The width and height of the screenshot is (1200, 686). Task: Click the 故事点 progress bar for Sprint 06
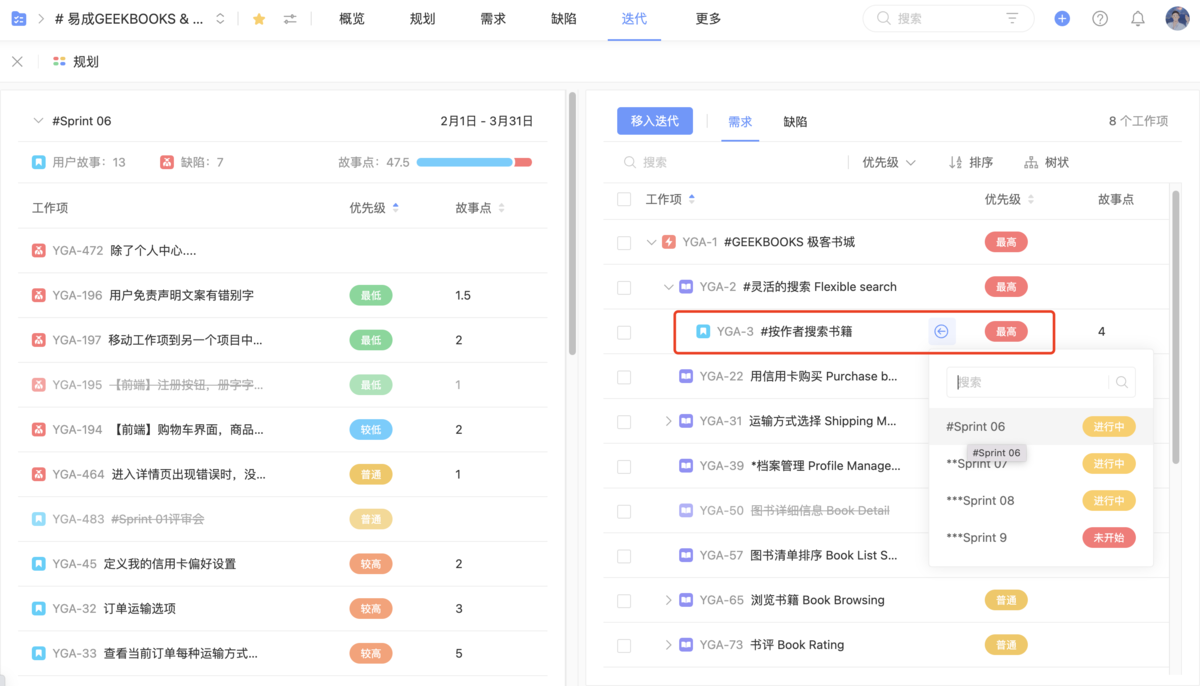tap(473, 161)
